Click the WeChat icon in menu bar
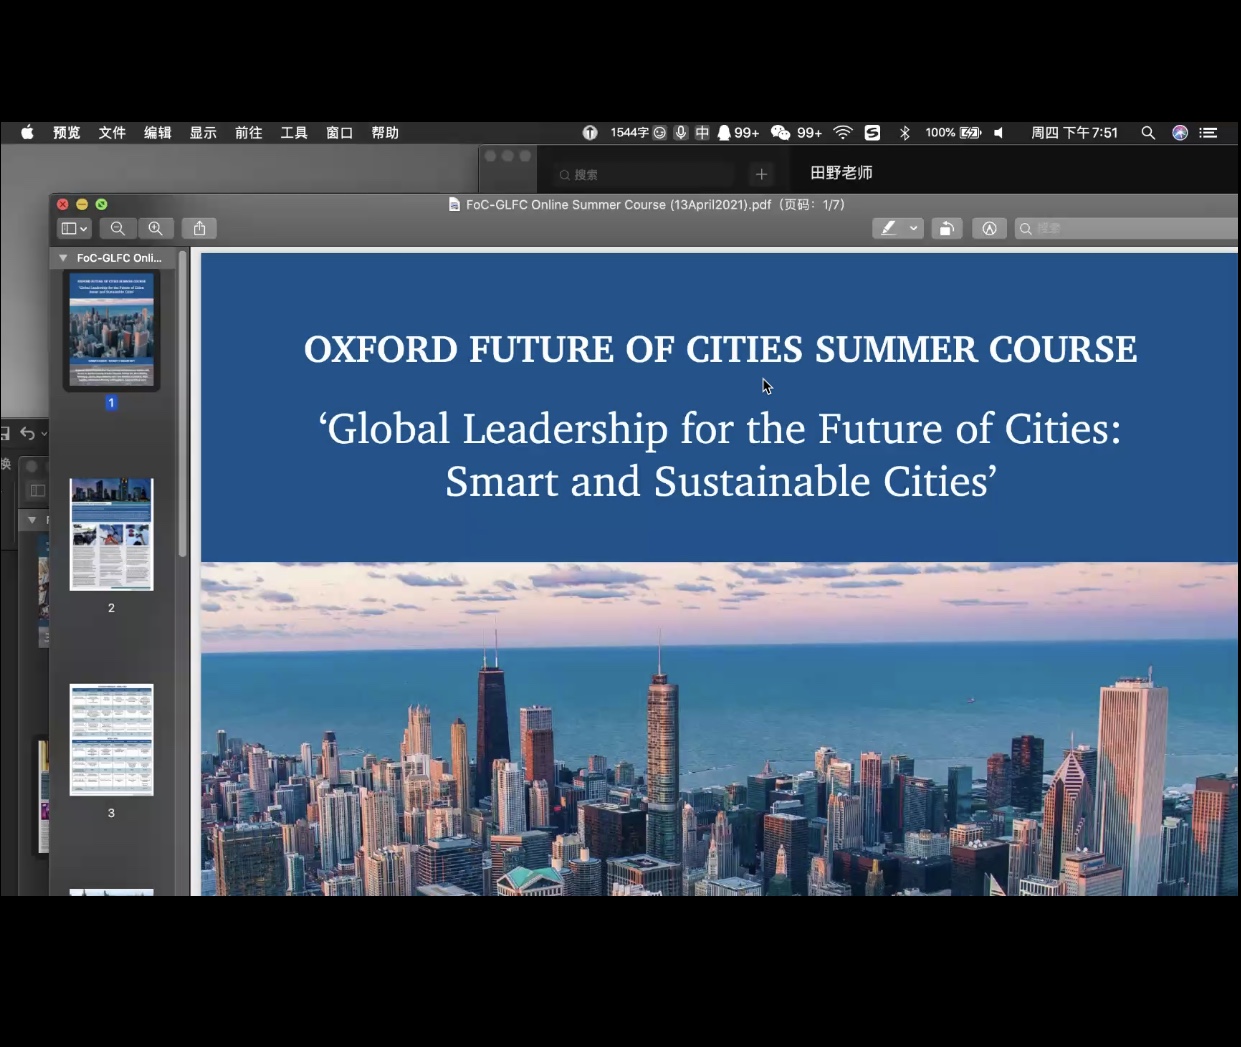Image resolution: width=1241 pixels, height=1047 pixels. point(781,133)
